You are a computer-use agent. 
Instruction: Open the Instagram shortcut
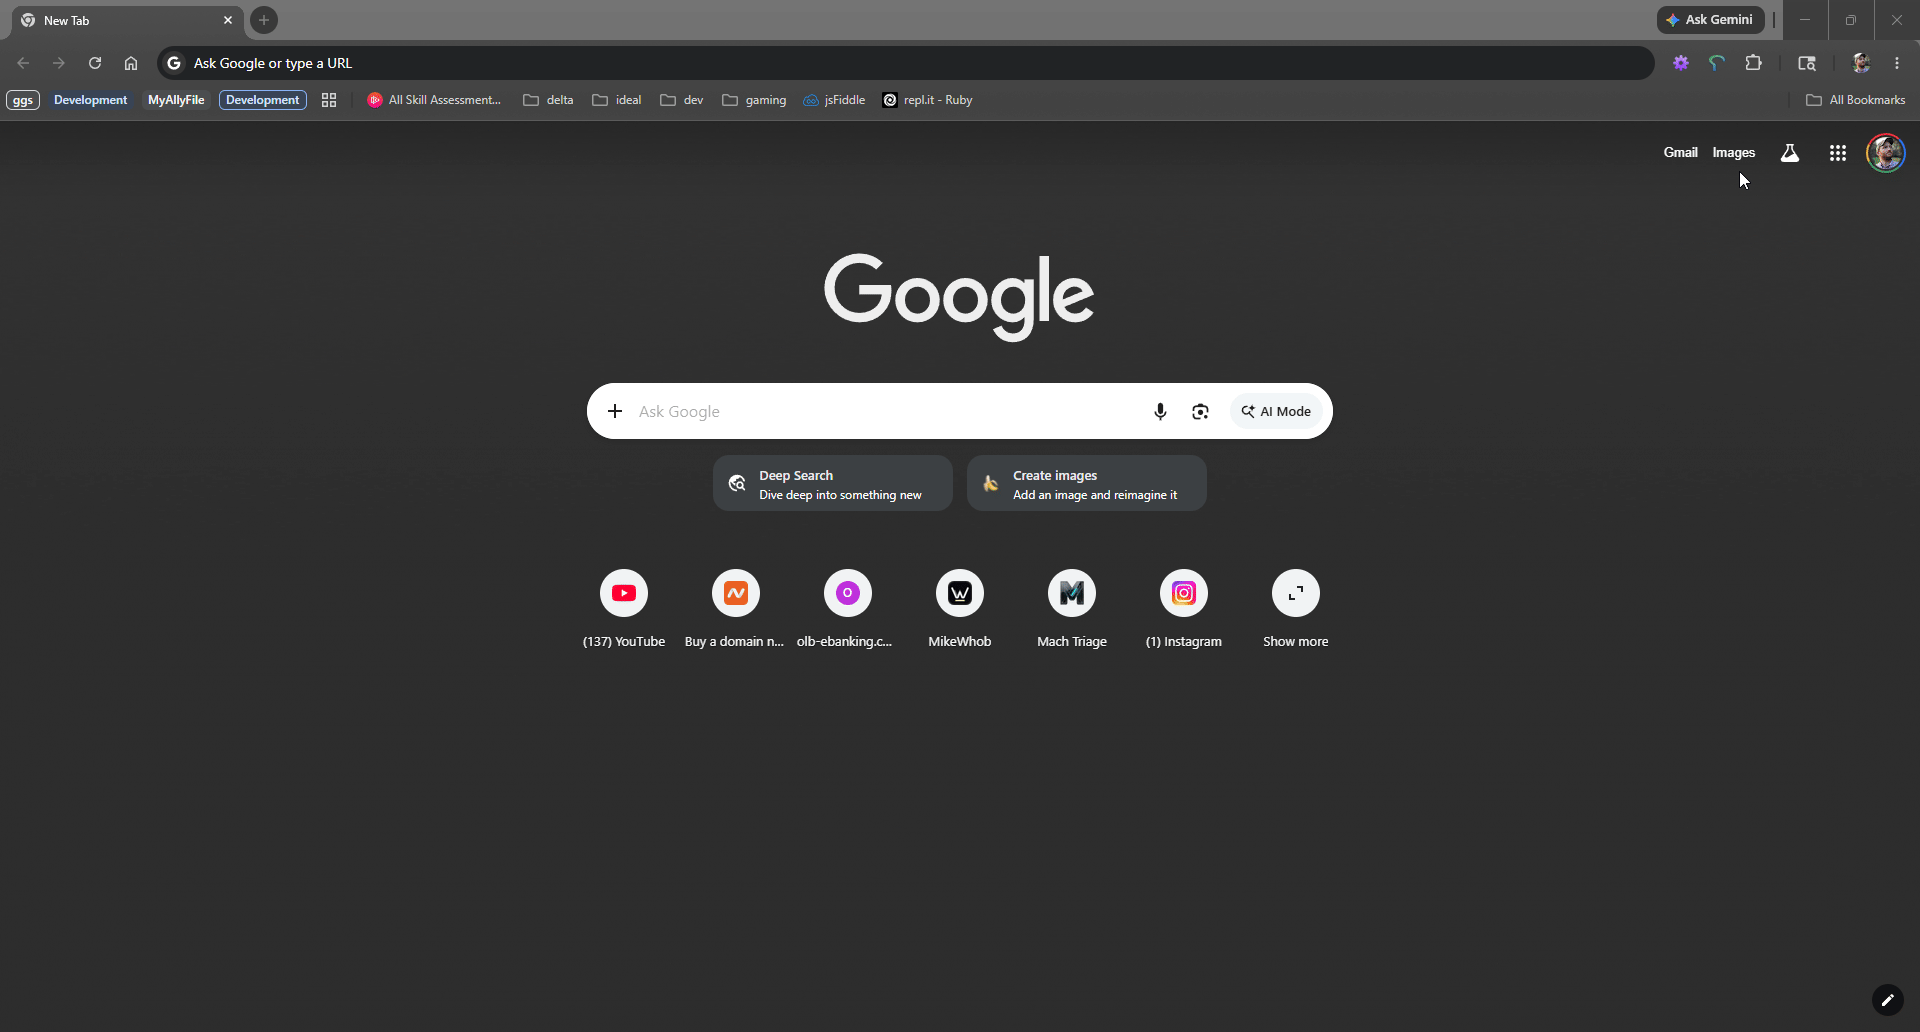click(1184, 609)
